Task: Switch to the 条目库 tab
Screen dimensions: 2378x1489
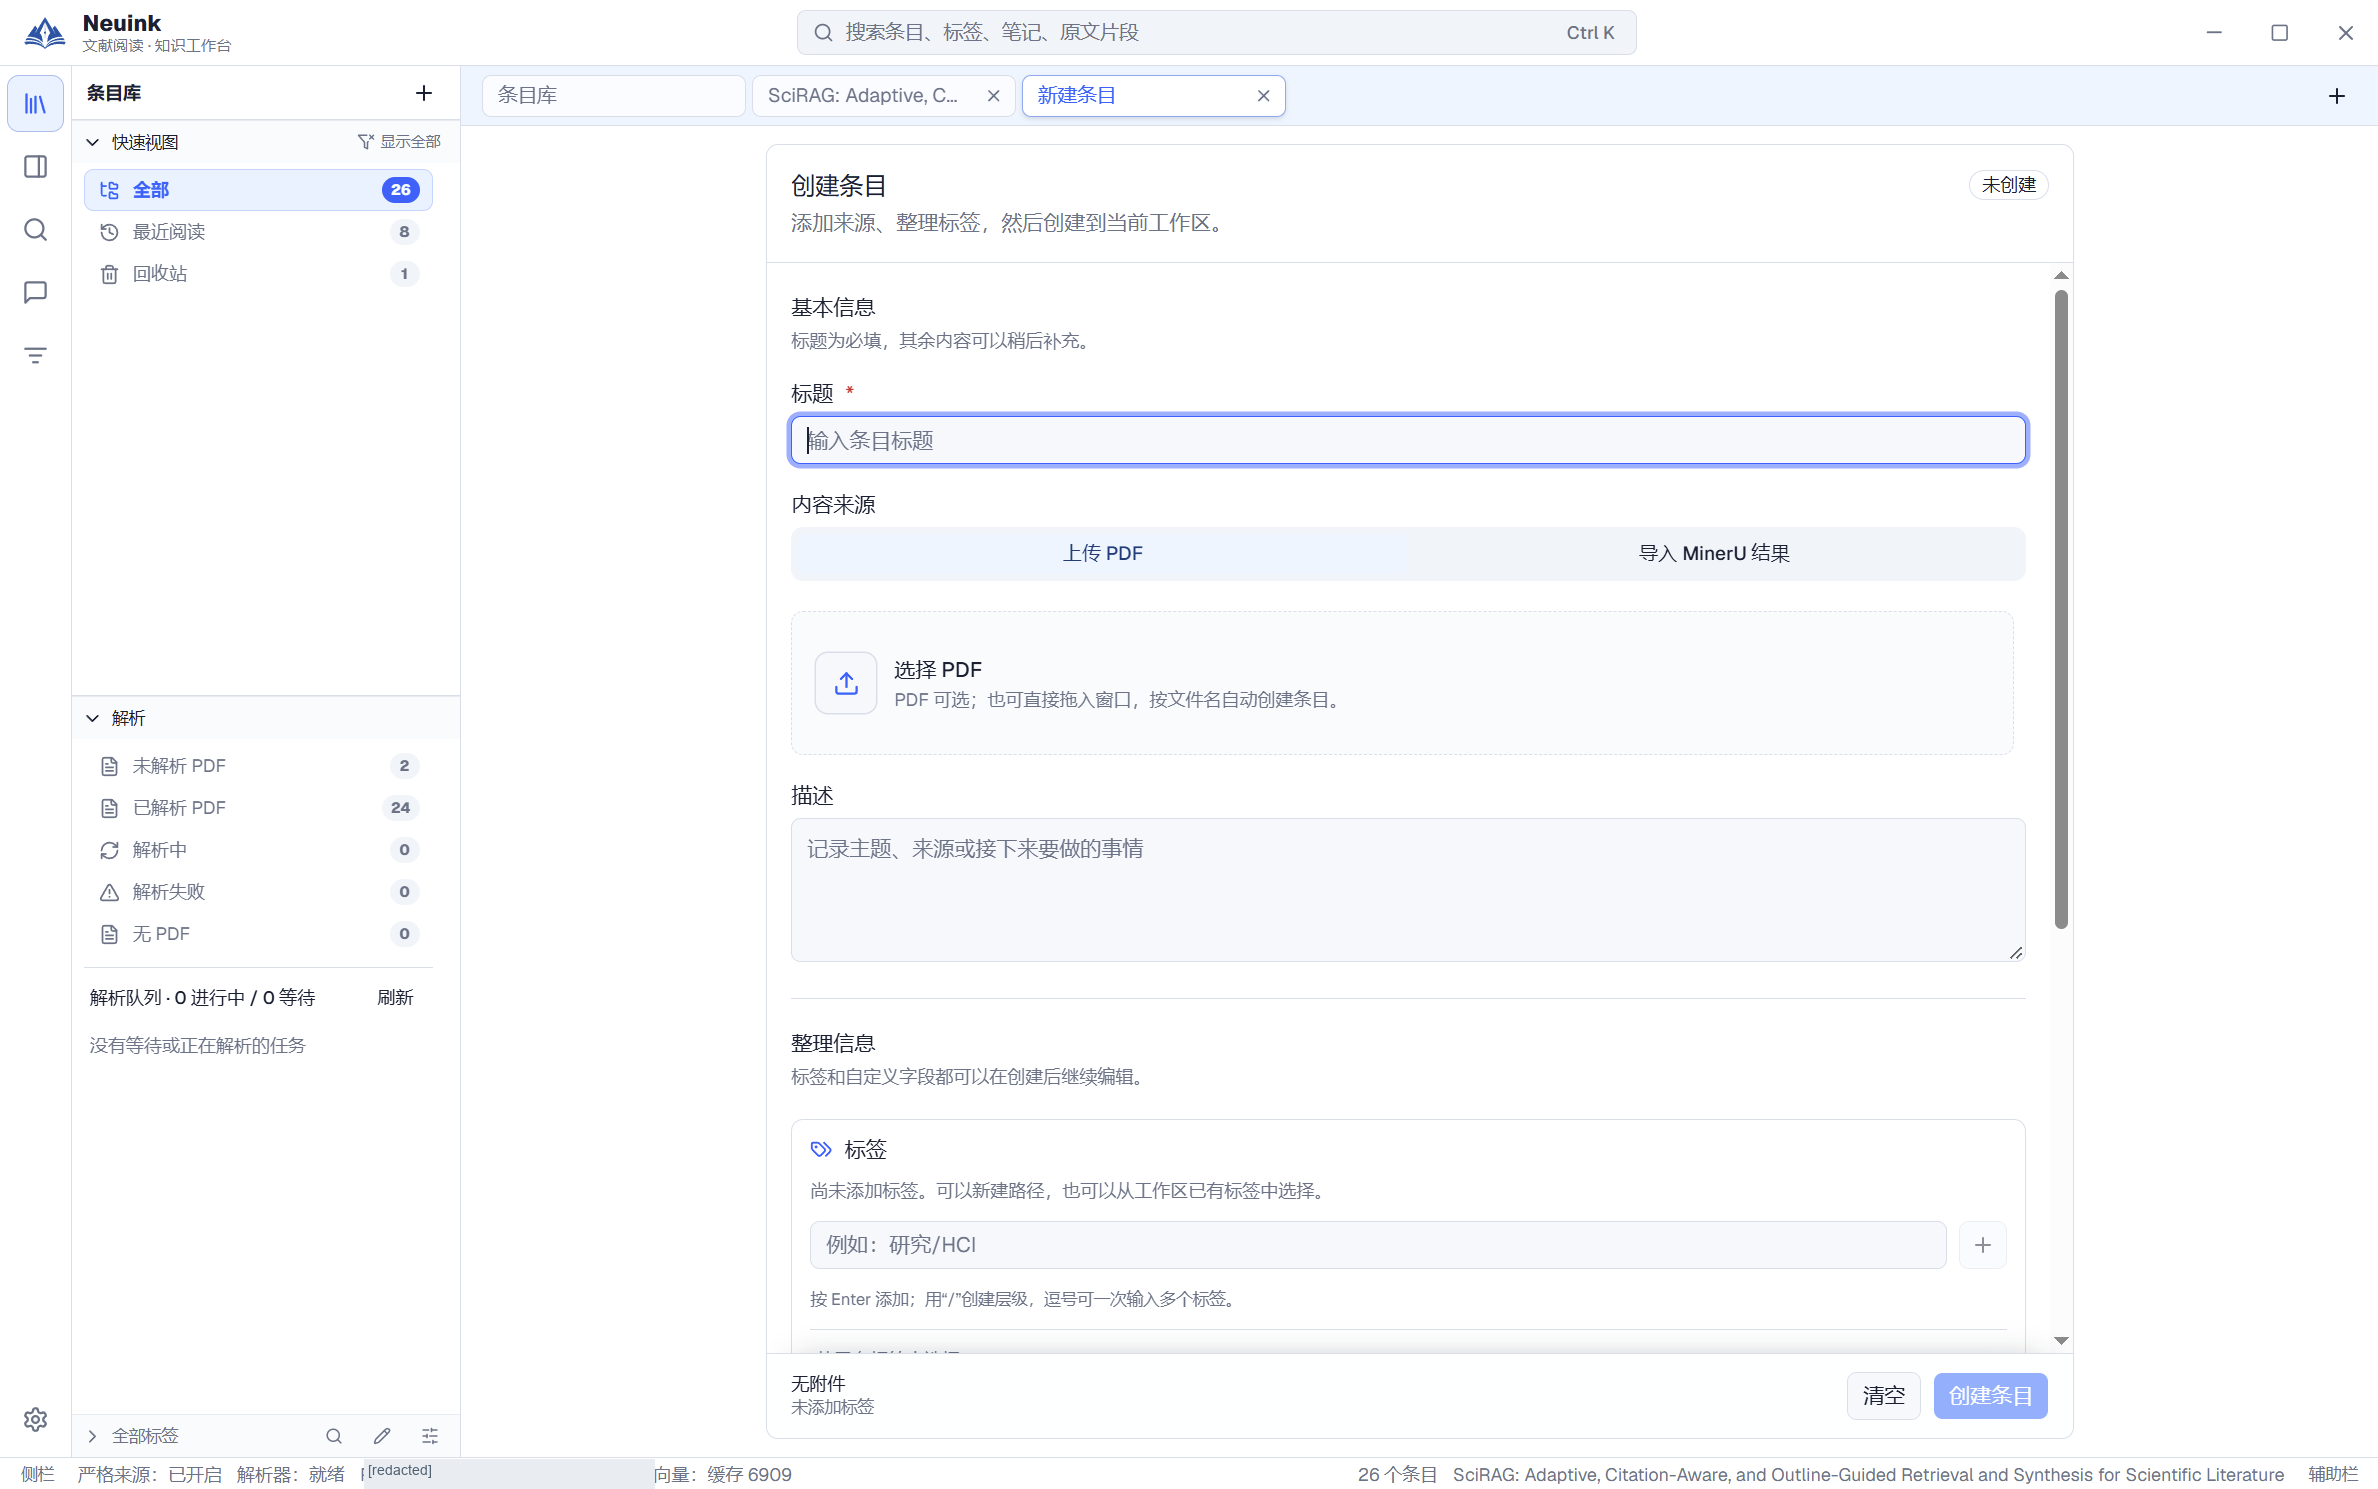Action: [x=613, y=96]
